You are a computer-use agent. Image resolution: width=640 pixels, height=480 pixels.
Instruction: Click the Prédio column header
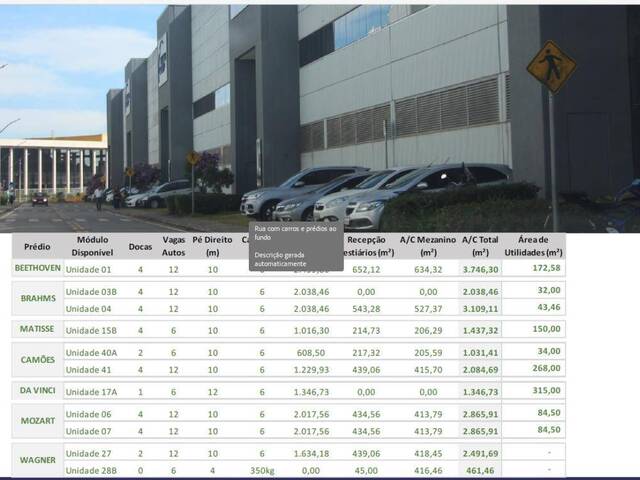(x=37, y=246)
